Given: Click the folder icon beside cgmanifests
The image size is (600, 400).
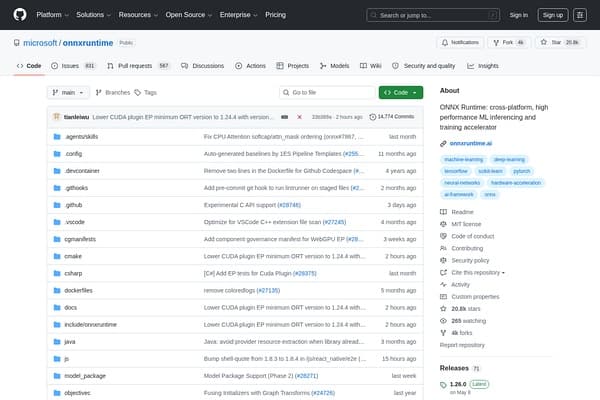Looking at the screenshot, I should (57, 239).
